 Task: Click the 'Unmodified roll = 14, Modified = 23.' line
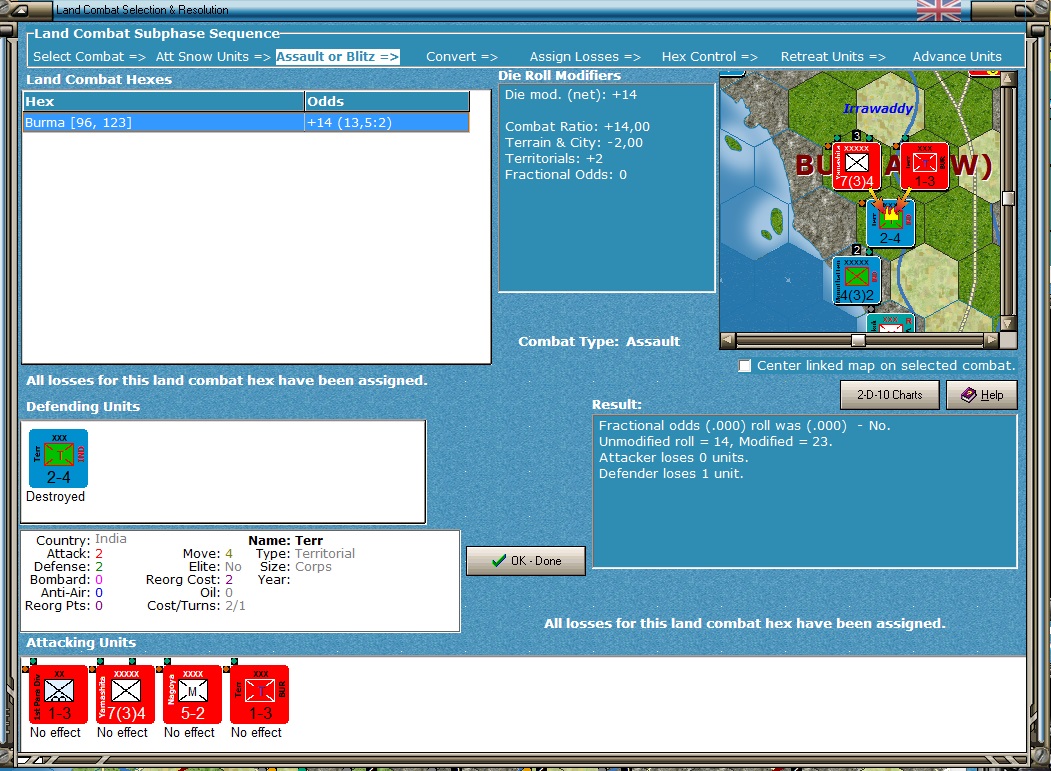point(715,442)
